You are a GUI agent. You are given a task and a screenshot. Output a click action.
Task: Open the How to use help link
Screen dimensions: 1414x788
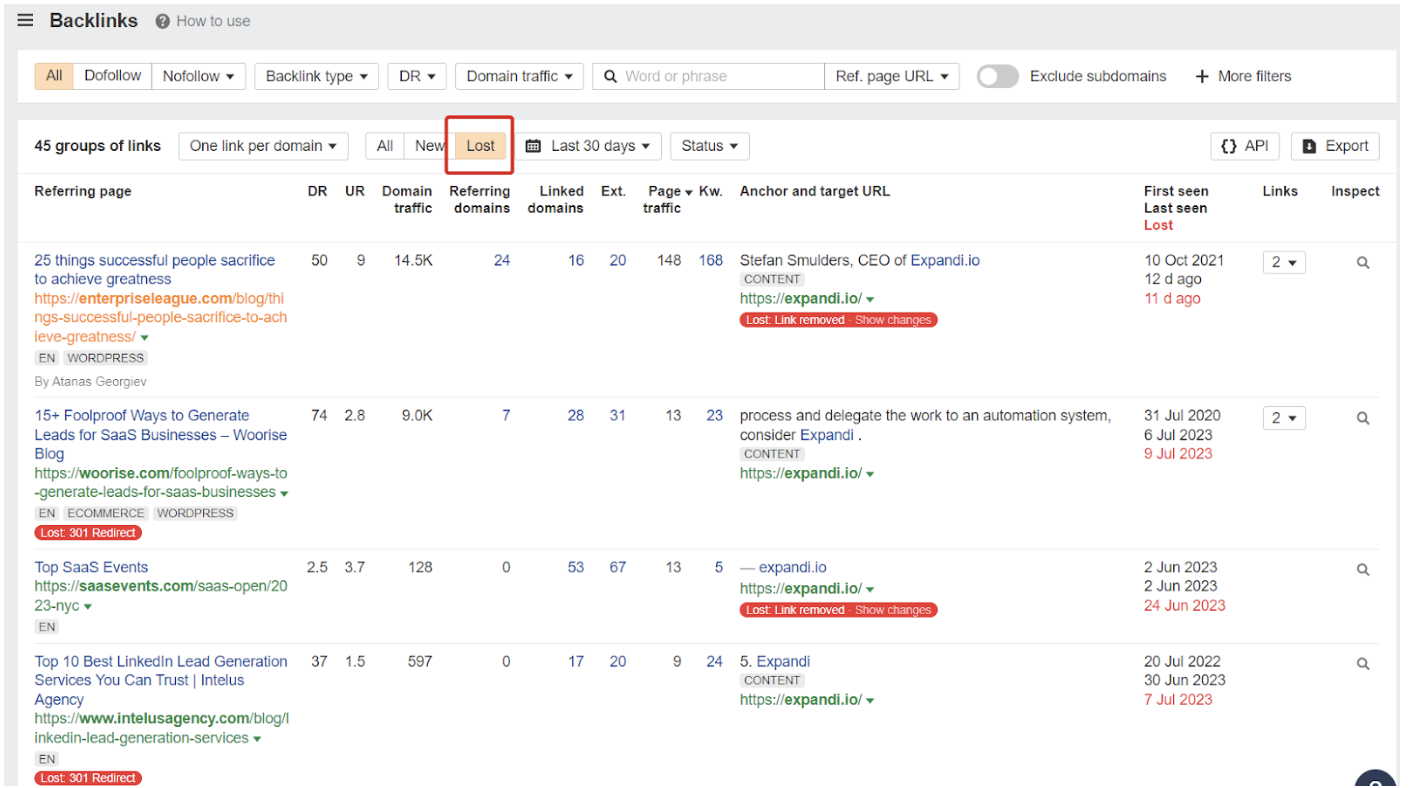pyautogui.click(x=203, y=21)
